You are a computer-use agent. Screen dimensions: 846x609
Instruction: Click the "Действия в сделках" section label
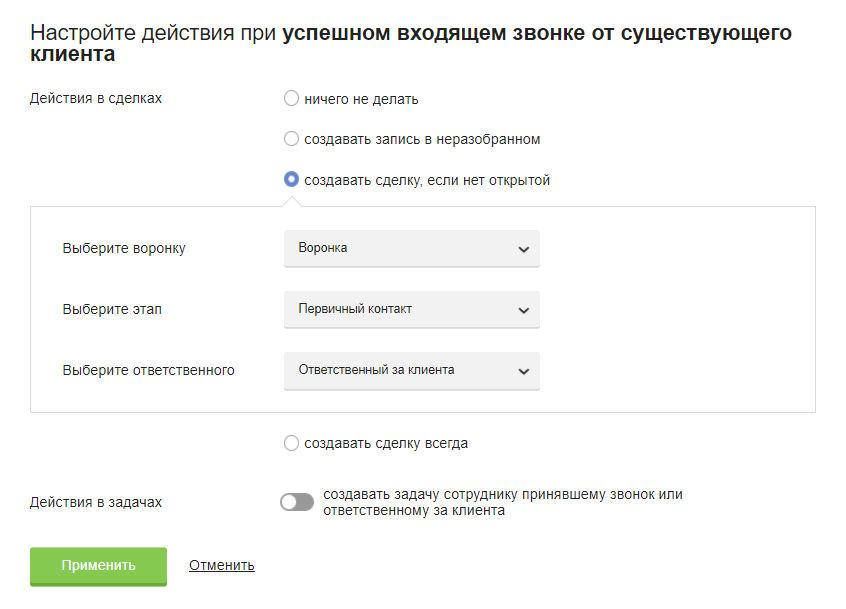pyautogui.click(x=96, y=99)
